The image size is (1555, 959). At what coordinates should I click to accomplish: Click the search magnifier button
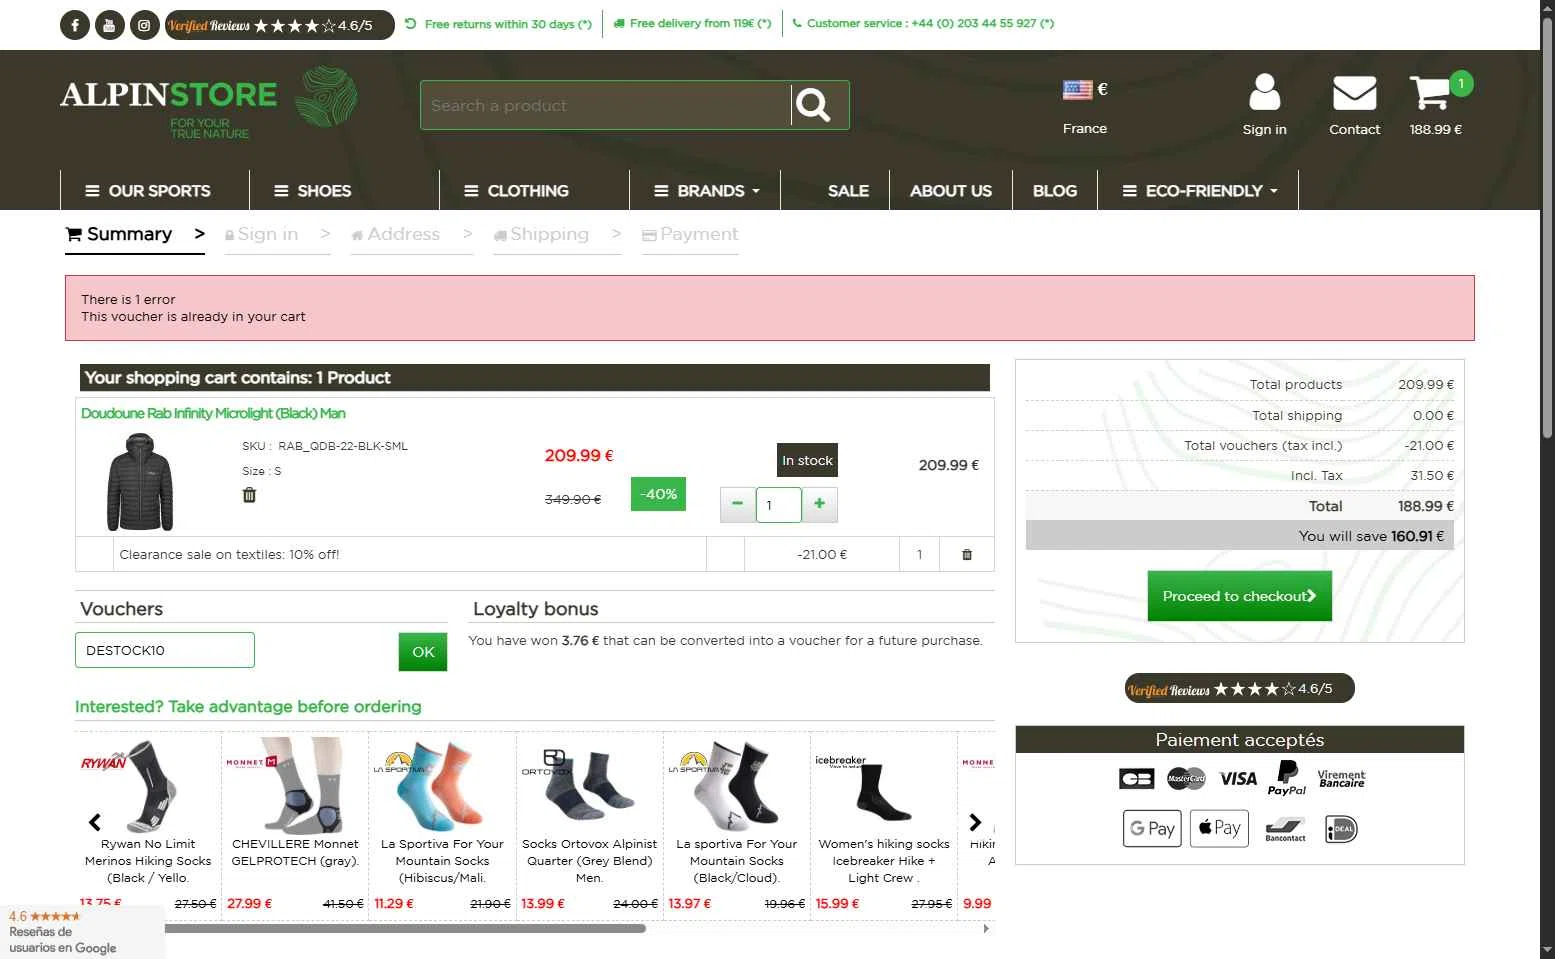(813, 105)
